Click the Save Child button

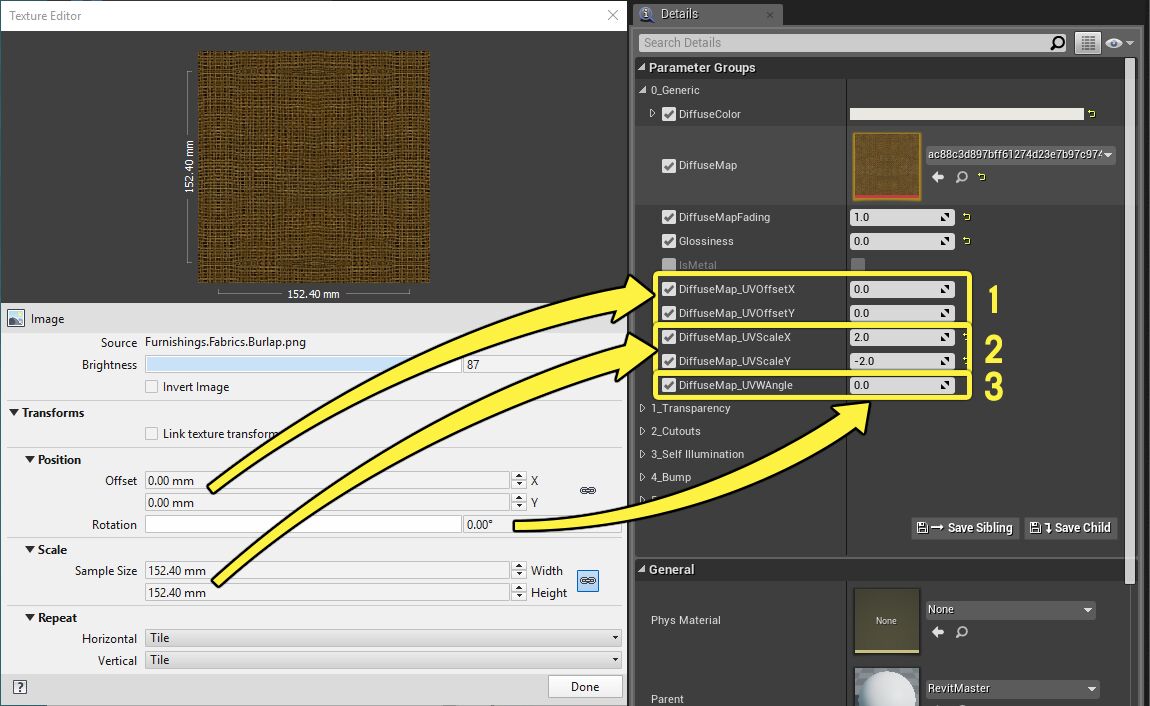pyautogui.click(x=1070, y=527)
